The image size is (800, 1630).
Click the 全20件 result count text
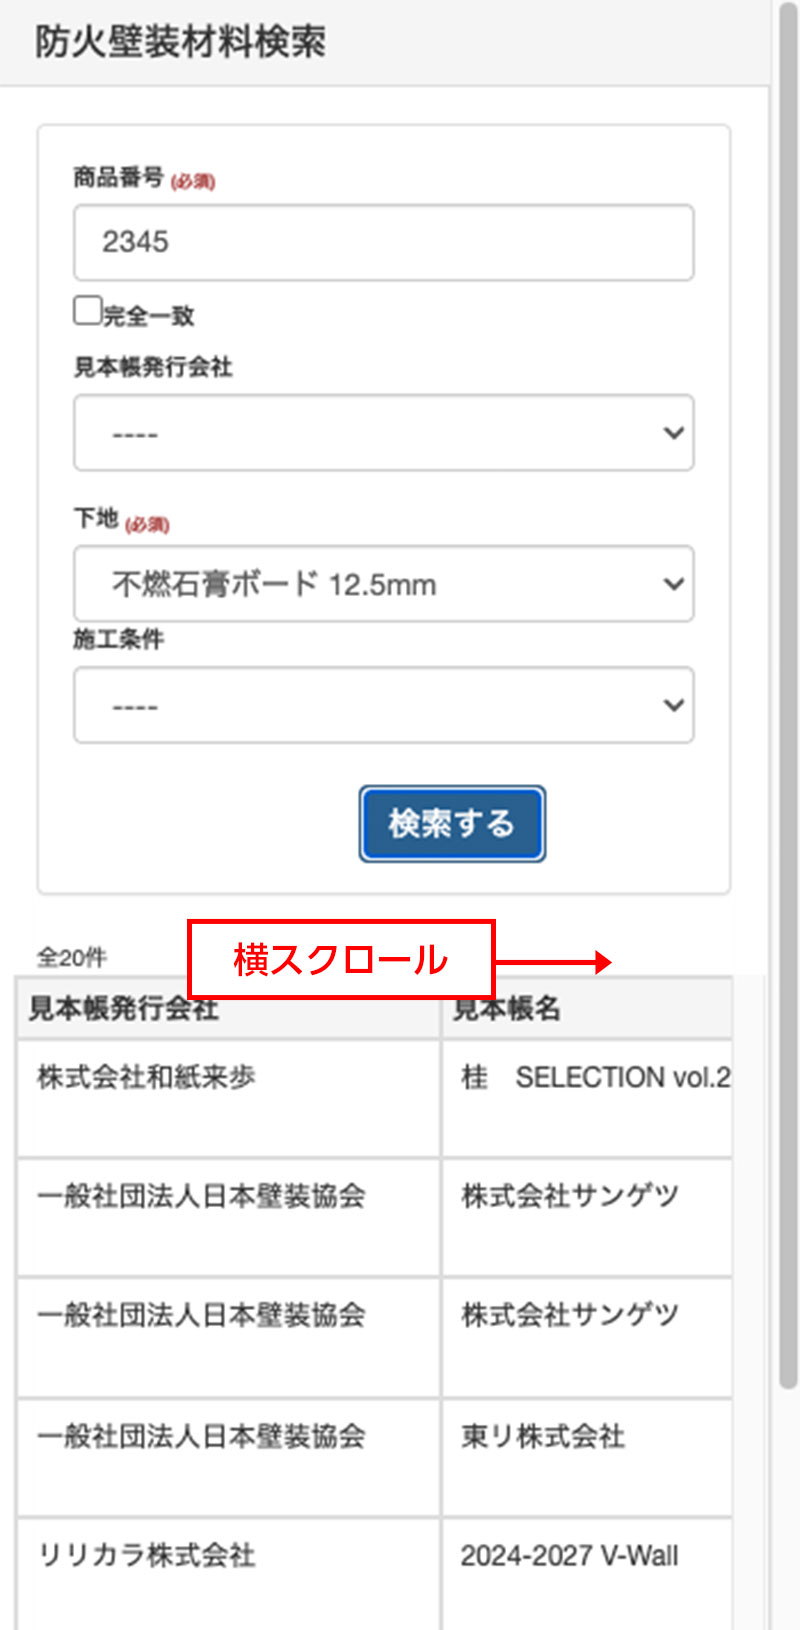pos(71,958)
